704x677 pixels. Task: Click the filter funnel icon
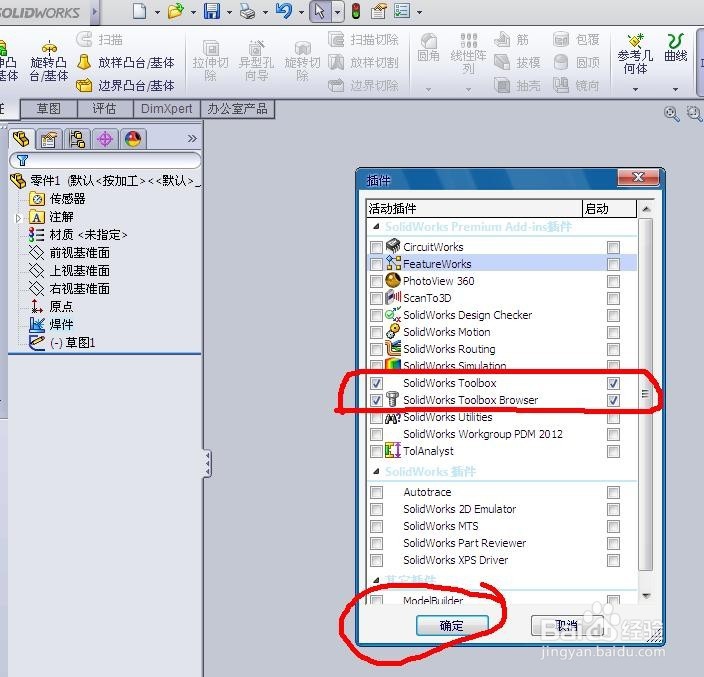22,160
